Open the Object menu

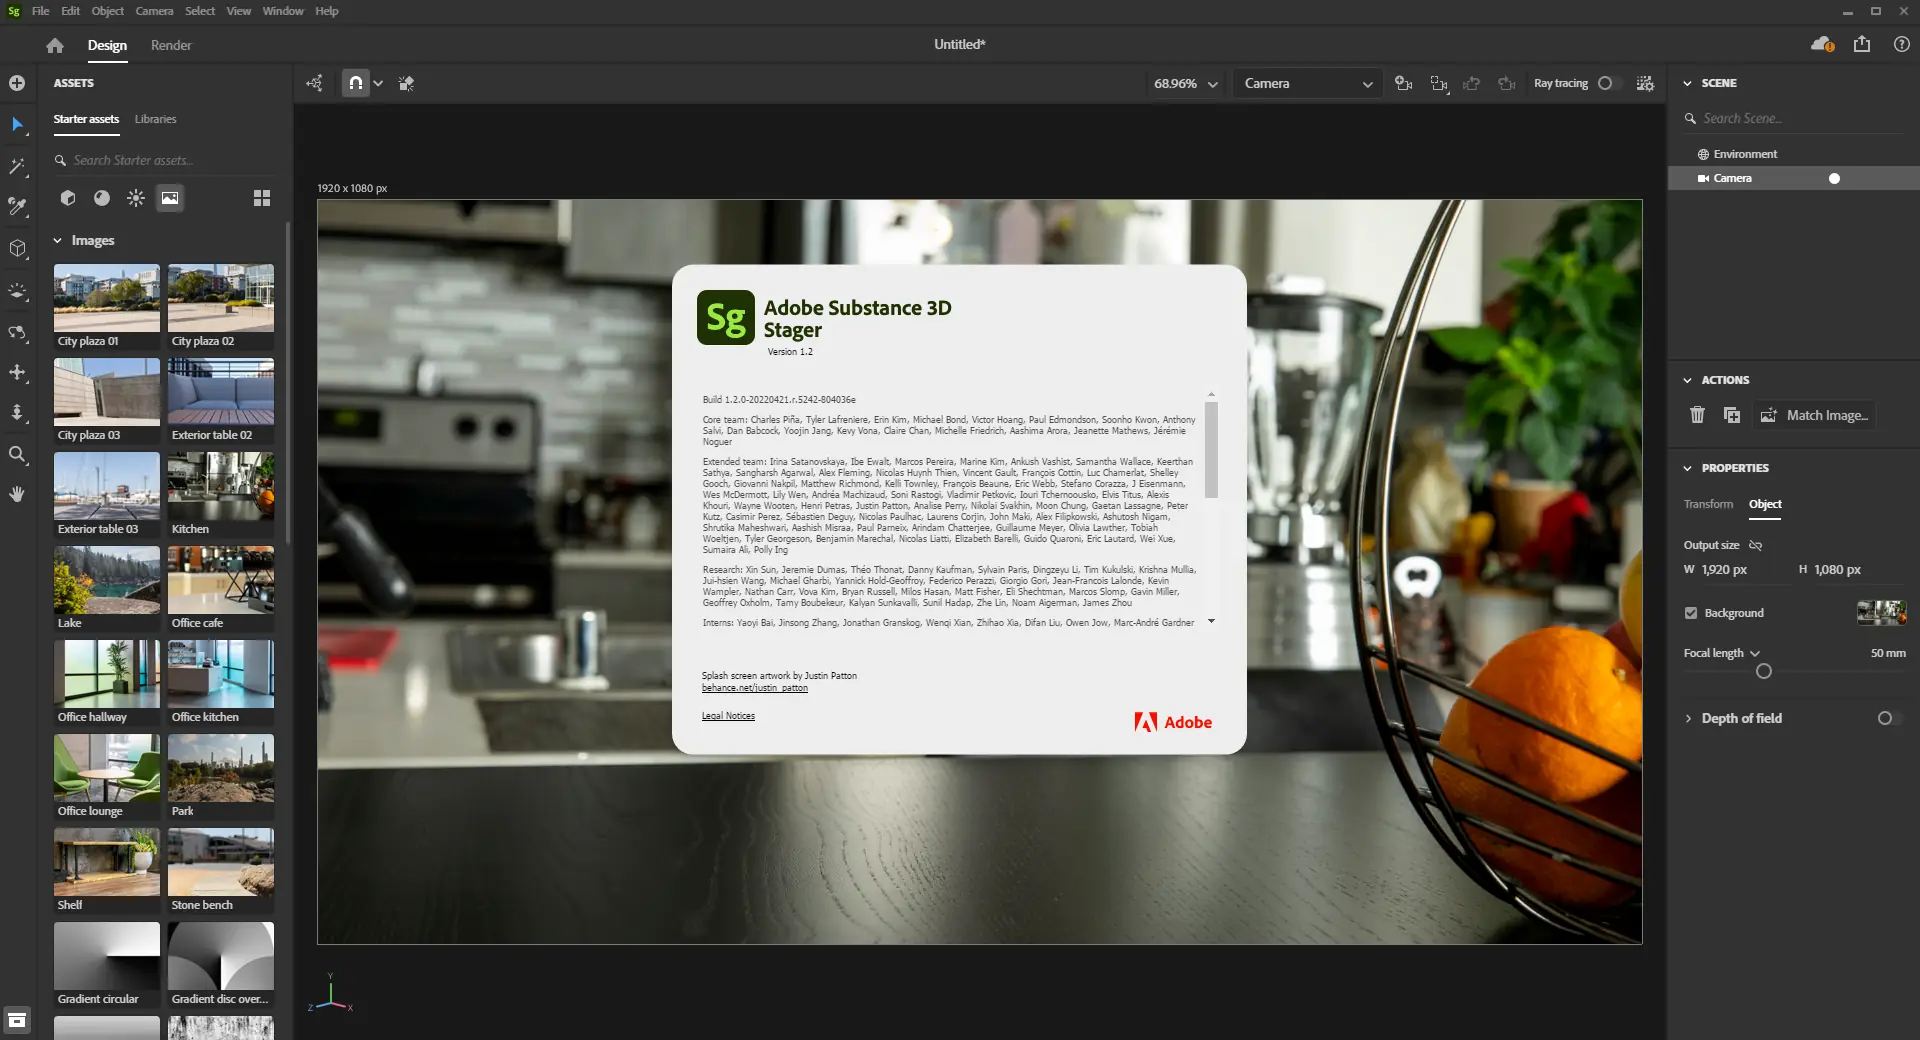(108, 11)
